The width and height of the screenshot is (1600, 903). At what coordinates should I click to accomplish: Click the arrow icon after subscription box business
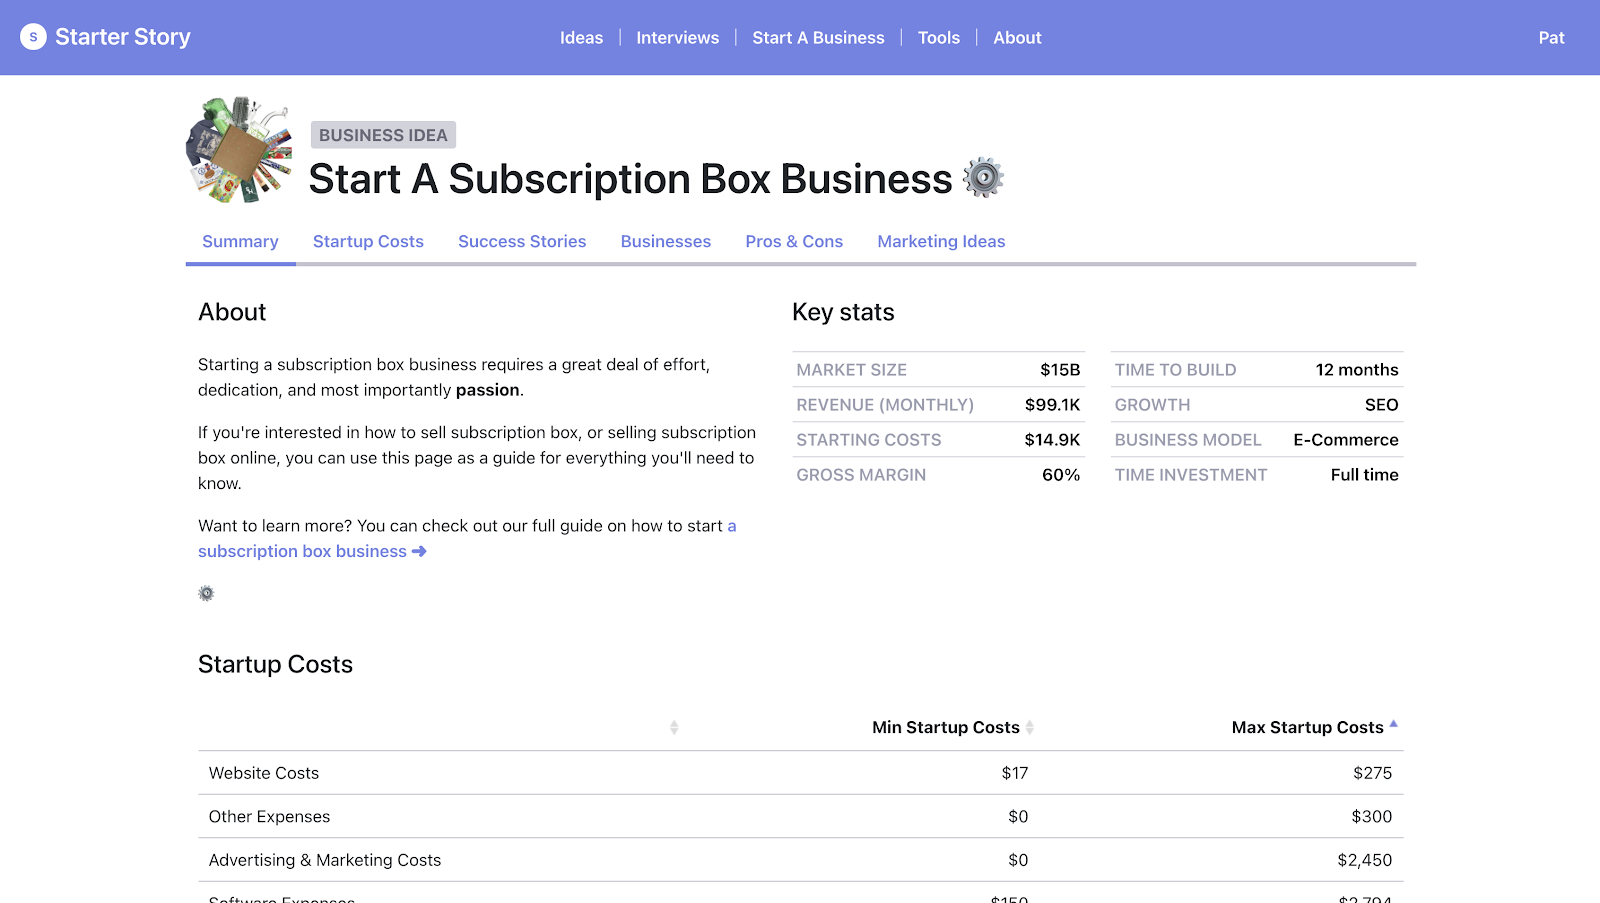click(419, 551)
